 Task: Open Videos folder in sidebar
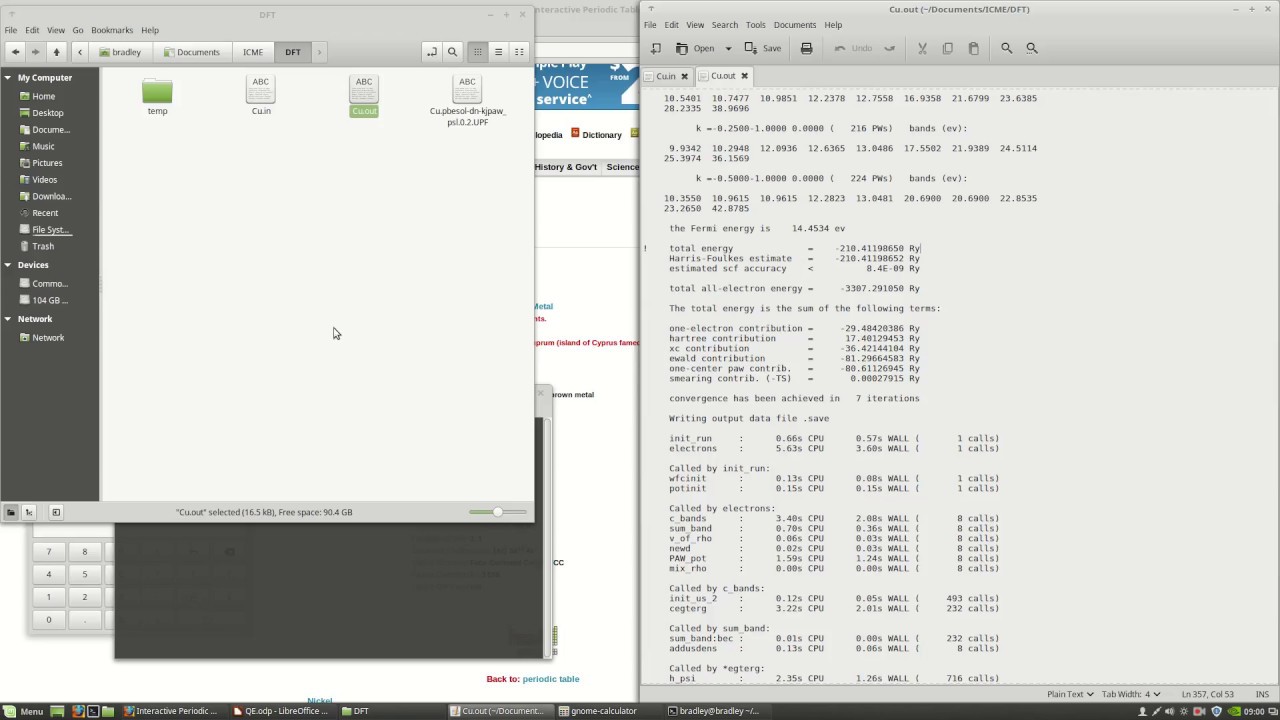(x=44, y=180)
